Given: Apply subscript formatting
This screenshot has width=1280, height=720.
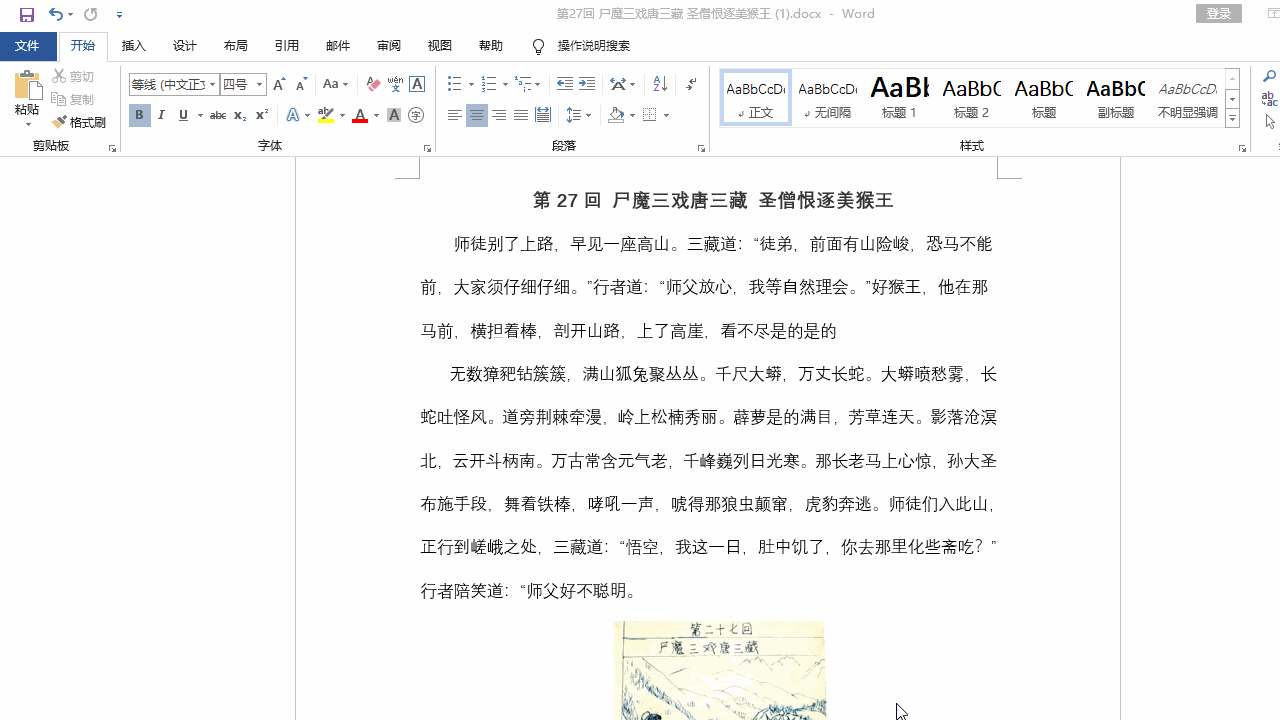Looking at the screenshot, I should click(x=238, y=115).
